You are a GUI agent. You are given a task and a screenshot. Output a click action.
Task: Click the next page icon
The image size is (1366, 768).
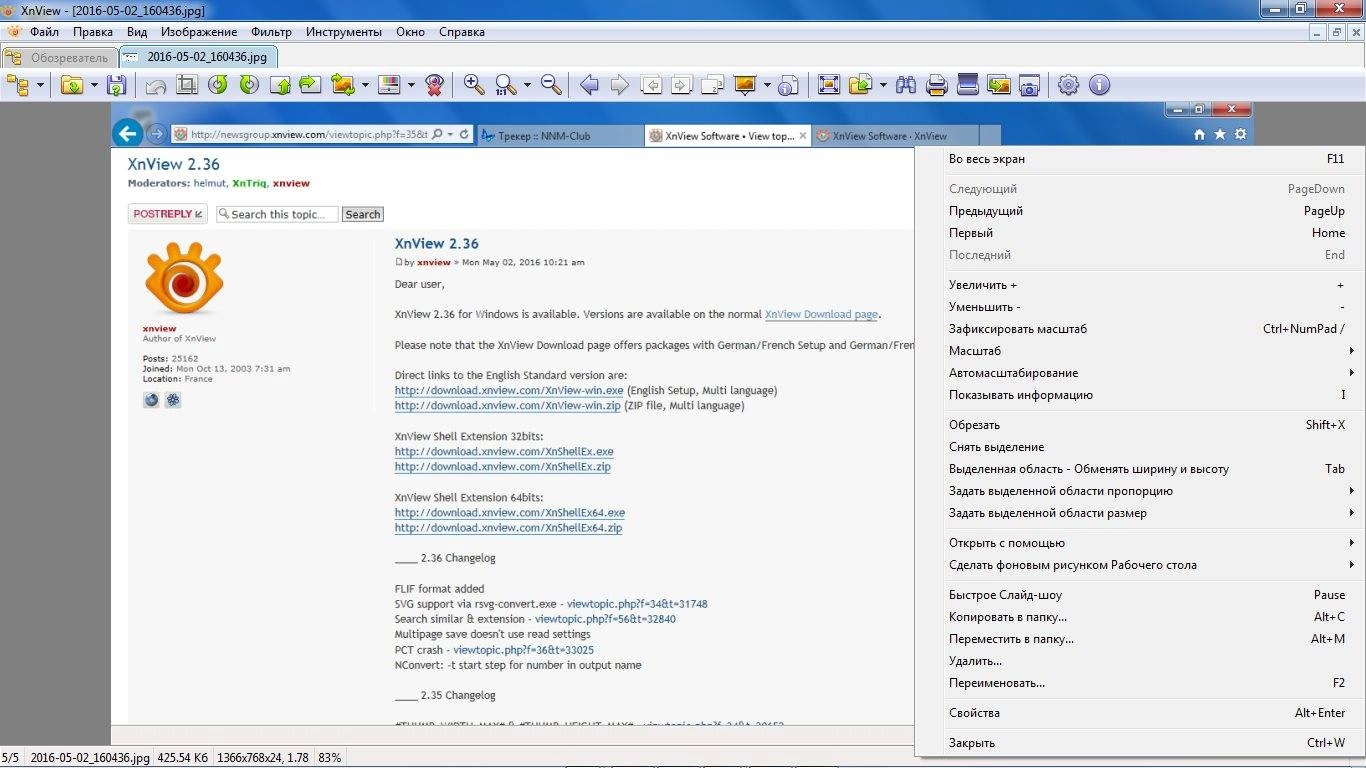click(682, 86)
